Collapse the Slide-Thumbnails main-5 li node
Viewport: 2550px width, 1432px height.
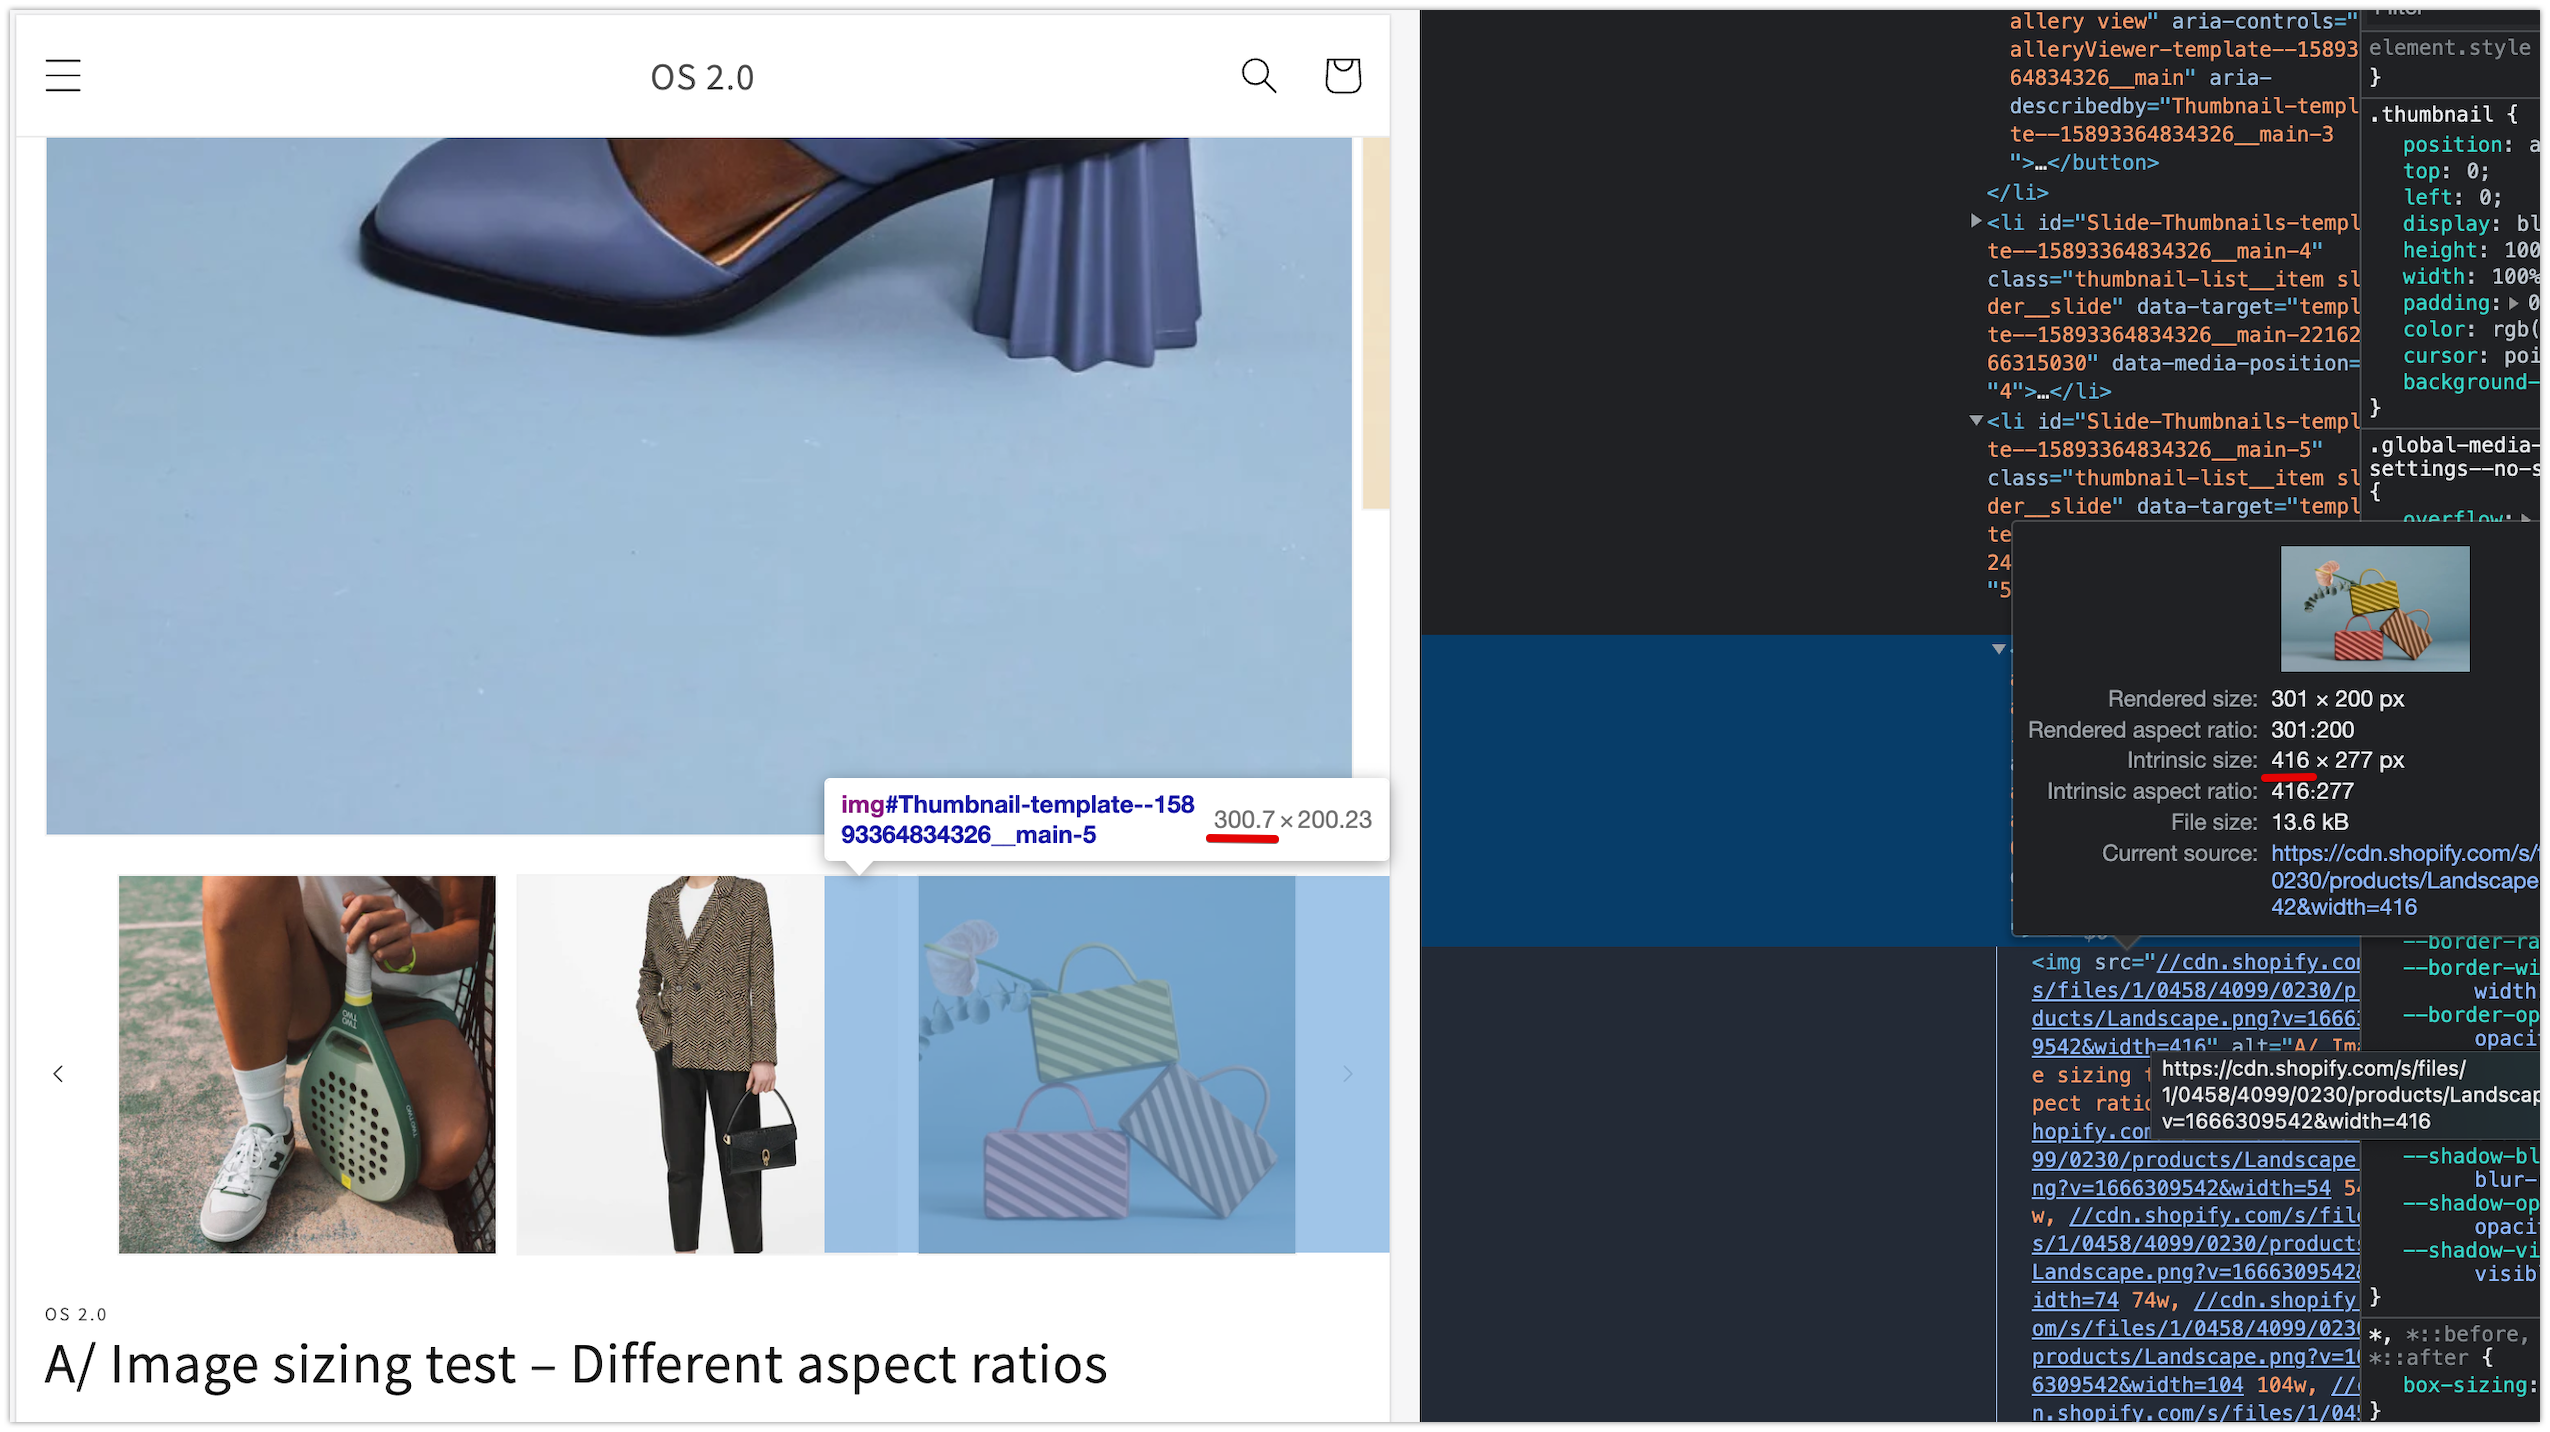(x=1976, y=421)
